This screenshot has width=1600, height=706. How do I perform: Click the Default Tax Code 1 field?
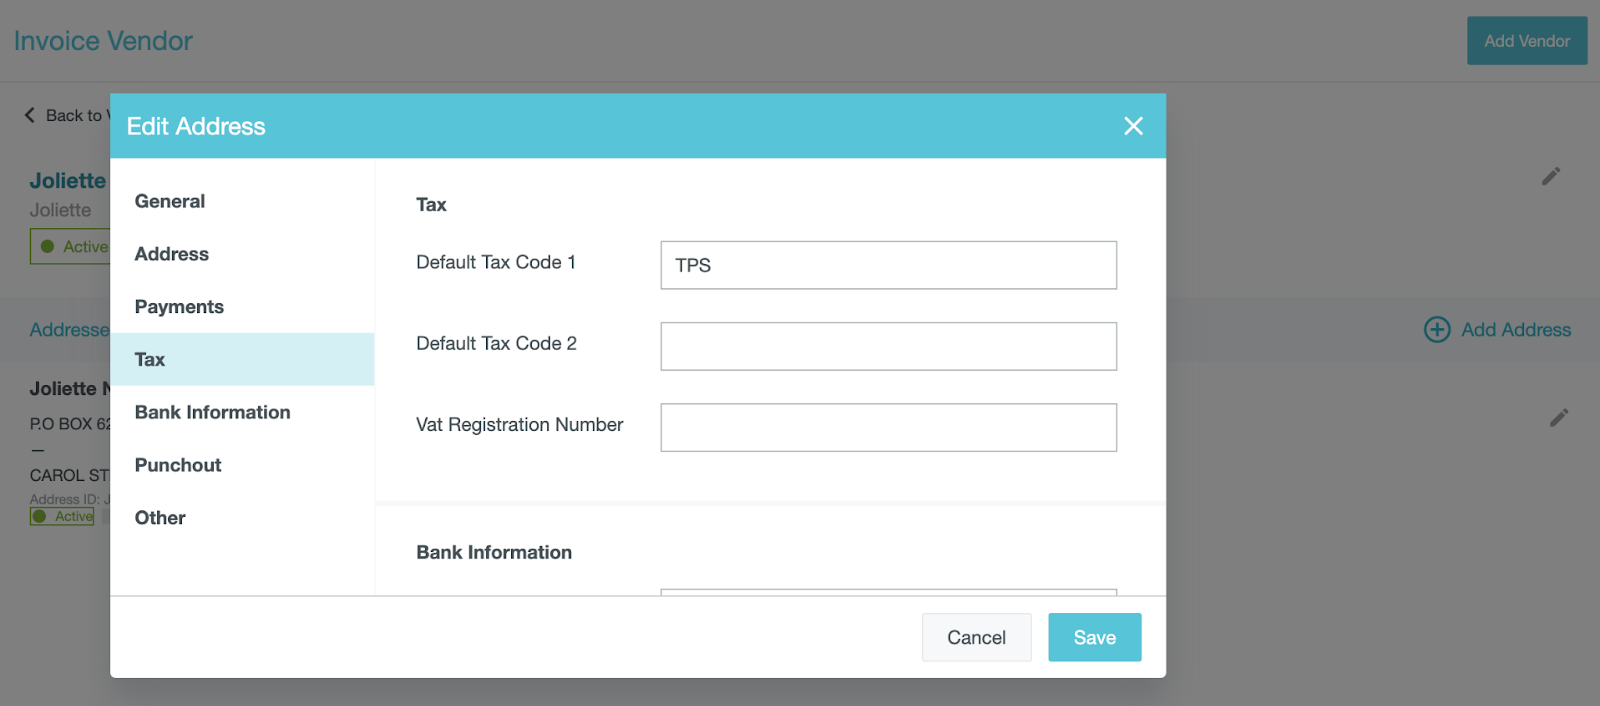(888, 265)
